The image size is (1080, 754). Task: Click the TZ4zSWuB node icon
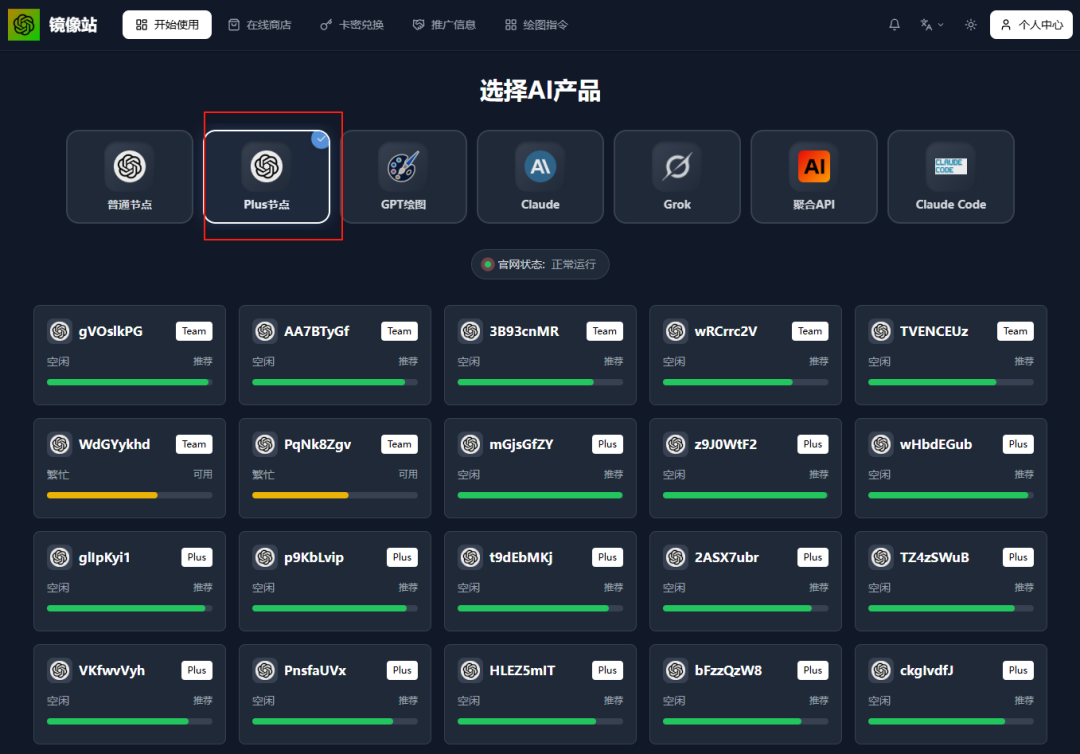(881, 557)
